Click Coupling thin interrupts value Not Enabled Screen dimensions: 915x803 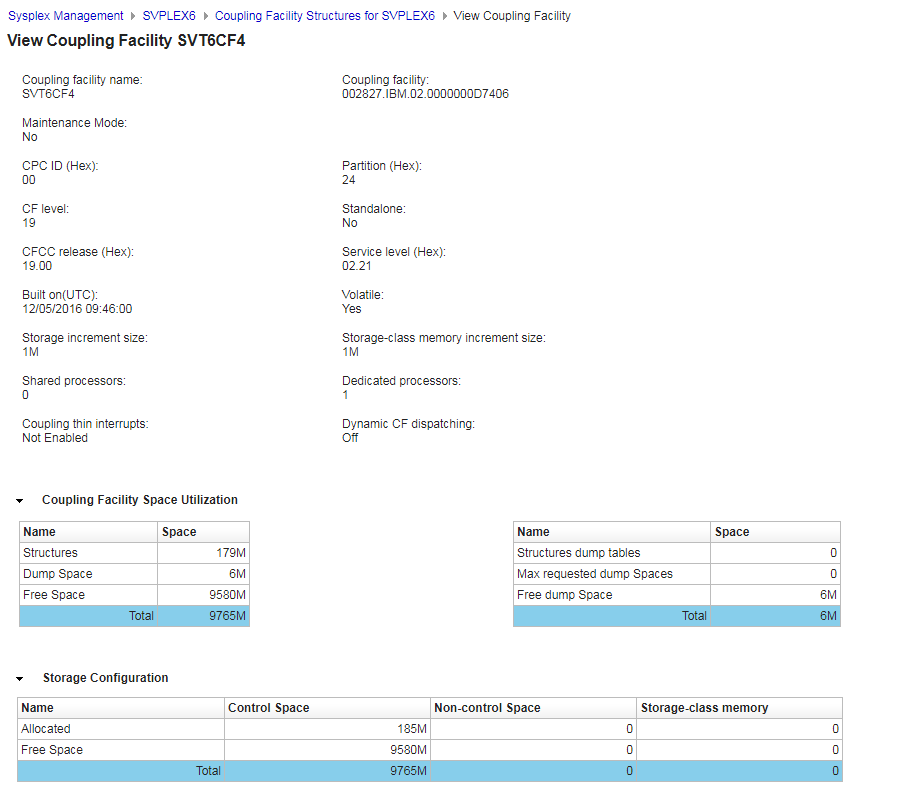(55, 438)
